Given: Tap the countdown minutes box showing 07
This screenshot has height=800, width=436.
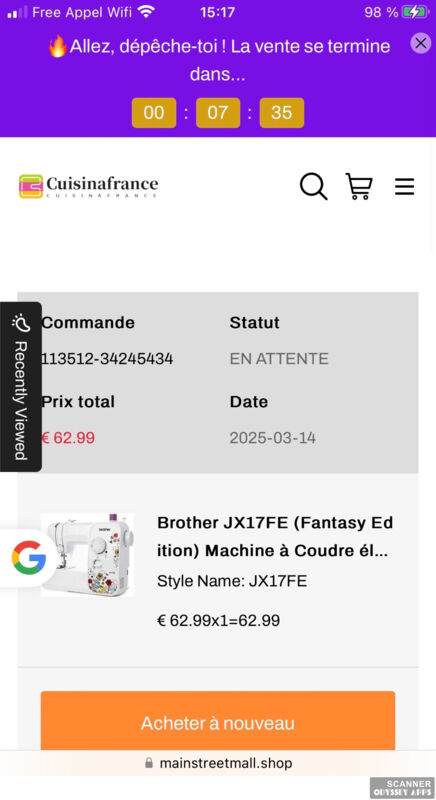Looking at the screenshot, I should (x=218, y=113).
